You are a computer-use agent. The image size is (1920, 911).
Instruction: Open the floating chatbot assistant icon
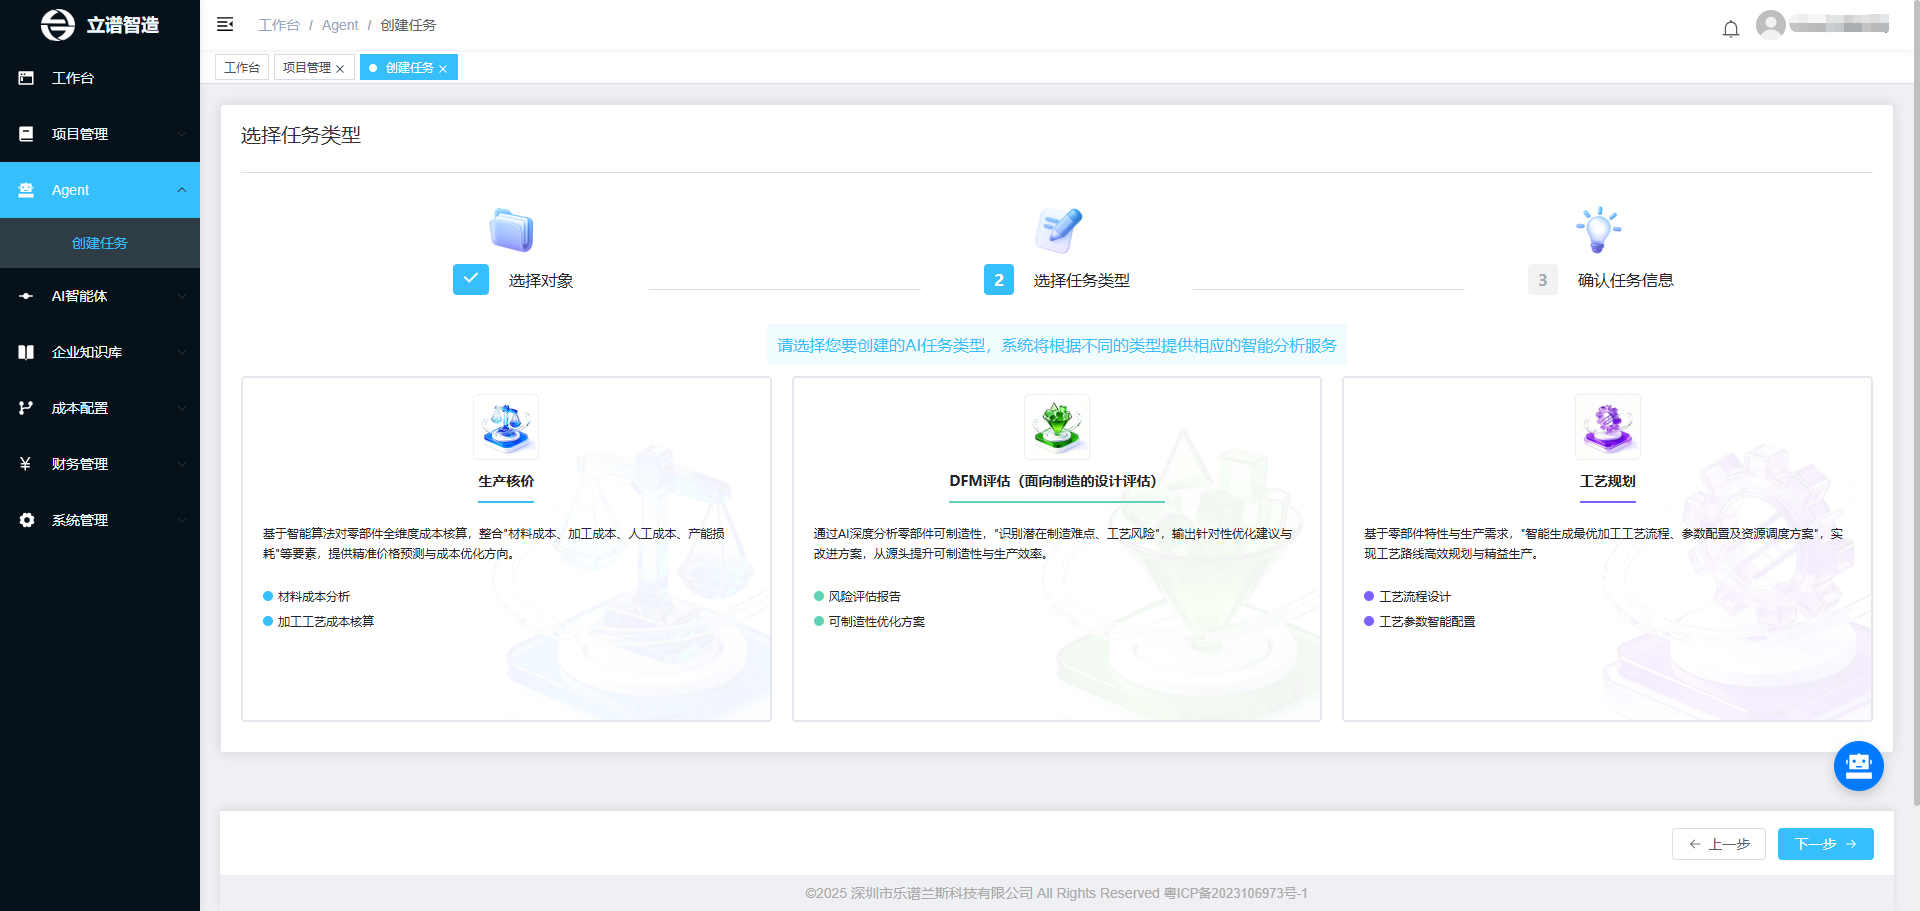tap(1858, 766)
